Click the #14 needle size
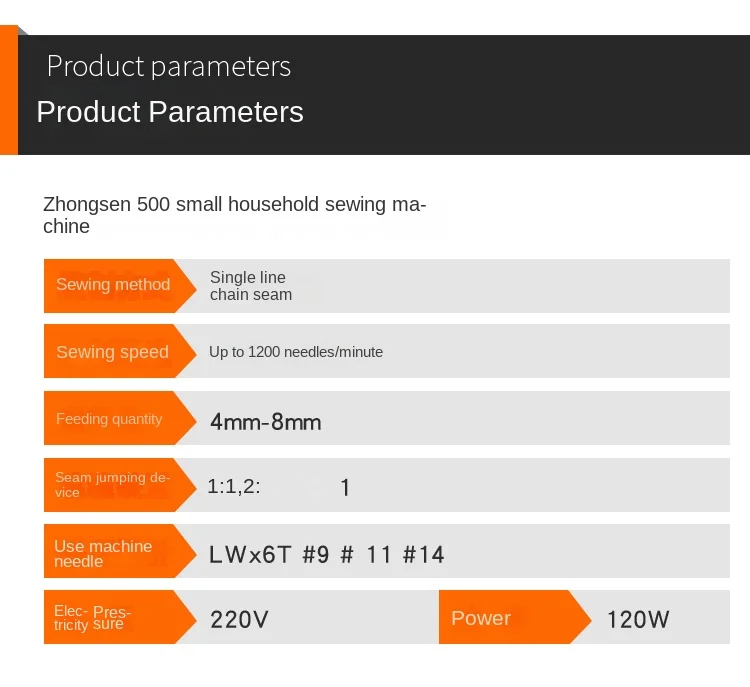The height and width of the screenshot is (687, 750). pos(424,555)
